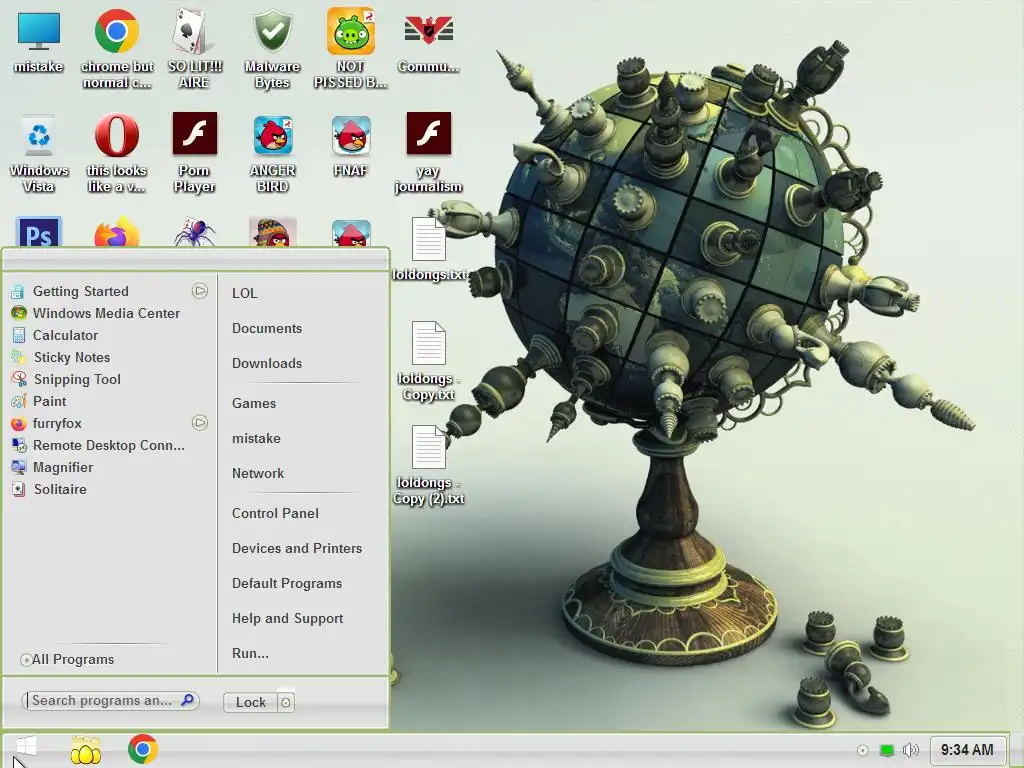Open the Photoshop Ps desktop icon
Screen dimensions: 1024x768
pos(39,232)
